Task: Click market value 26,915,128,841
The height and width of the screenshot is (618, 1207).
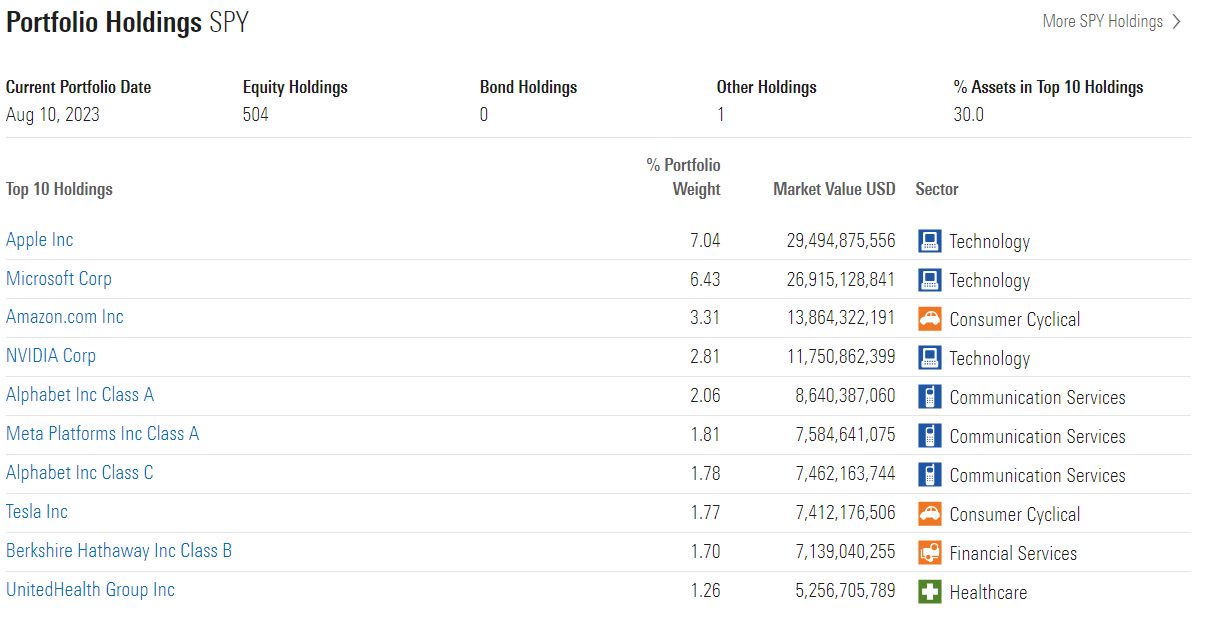Action: [841, 279]
